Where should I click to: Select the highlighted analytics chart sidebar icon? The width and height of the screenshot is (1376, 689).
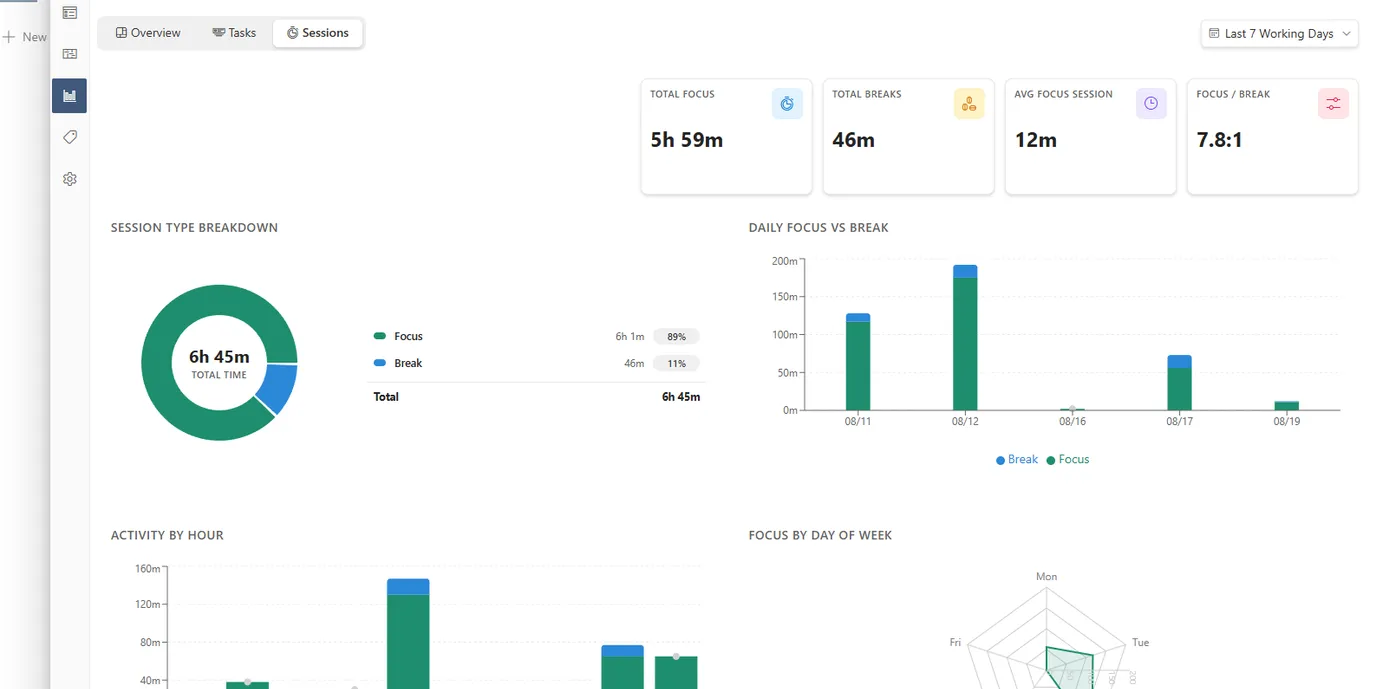point(69,96)
